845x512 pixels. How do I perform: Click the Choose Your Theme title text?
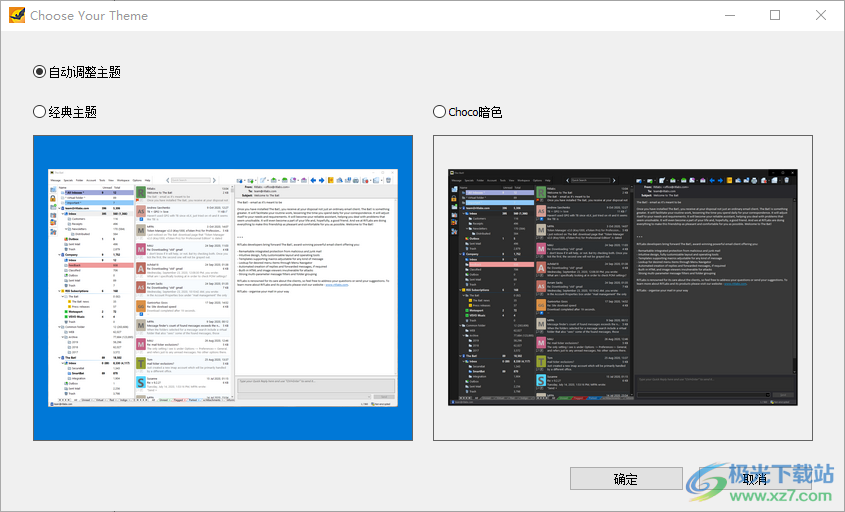pos(89,16)
